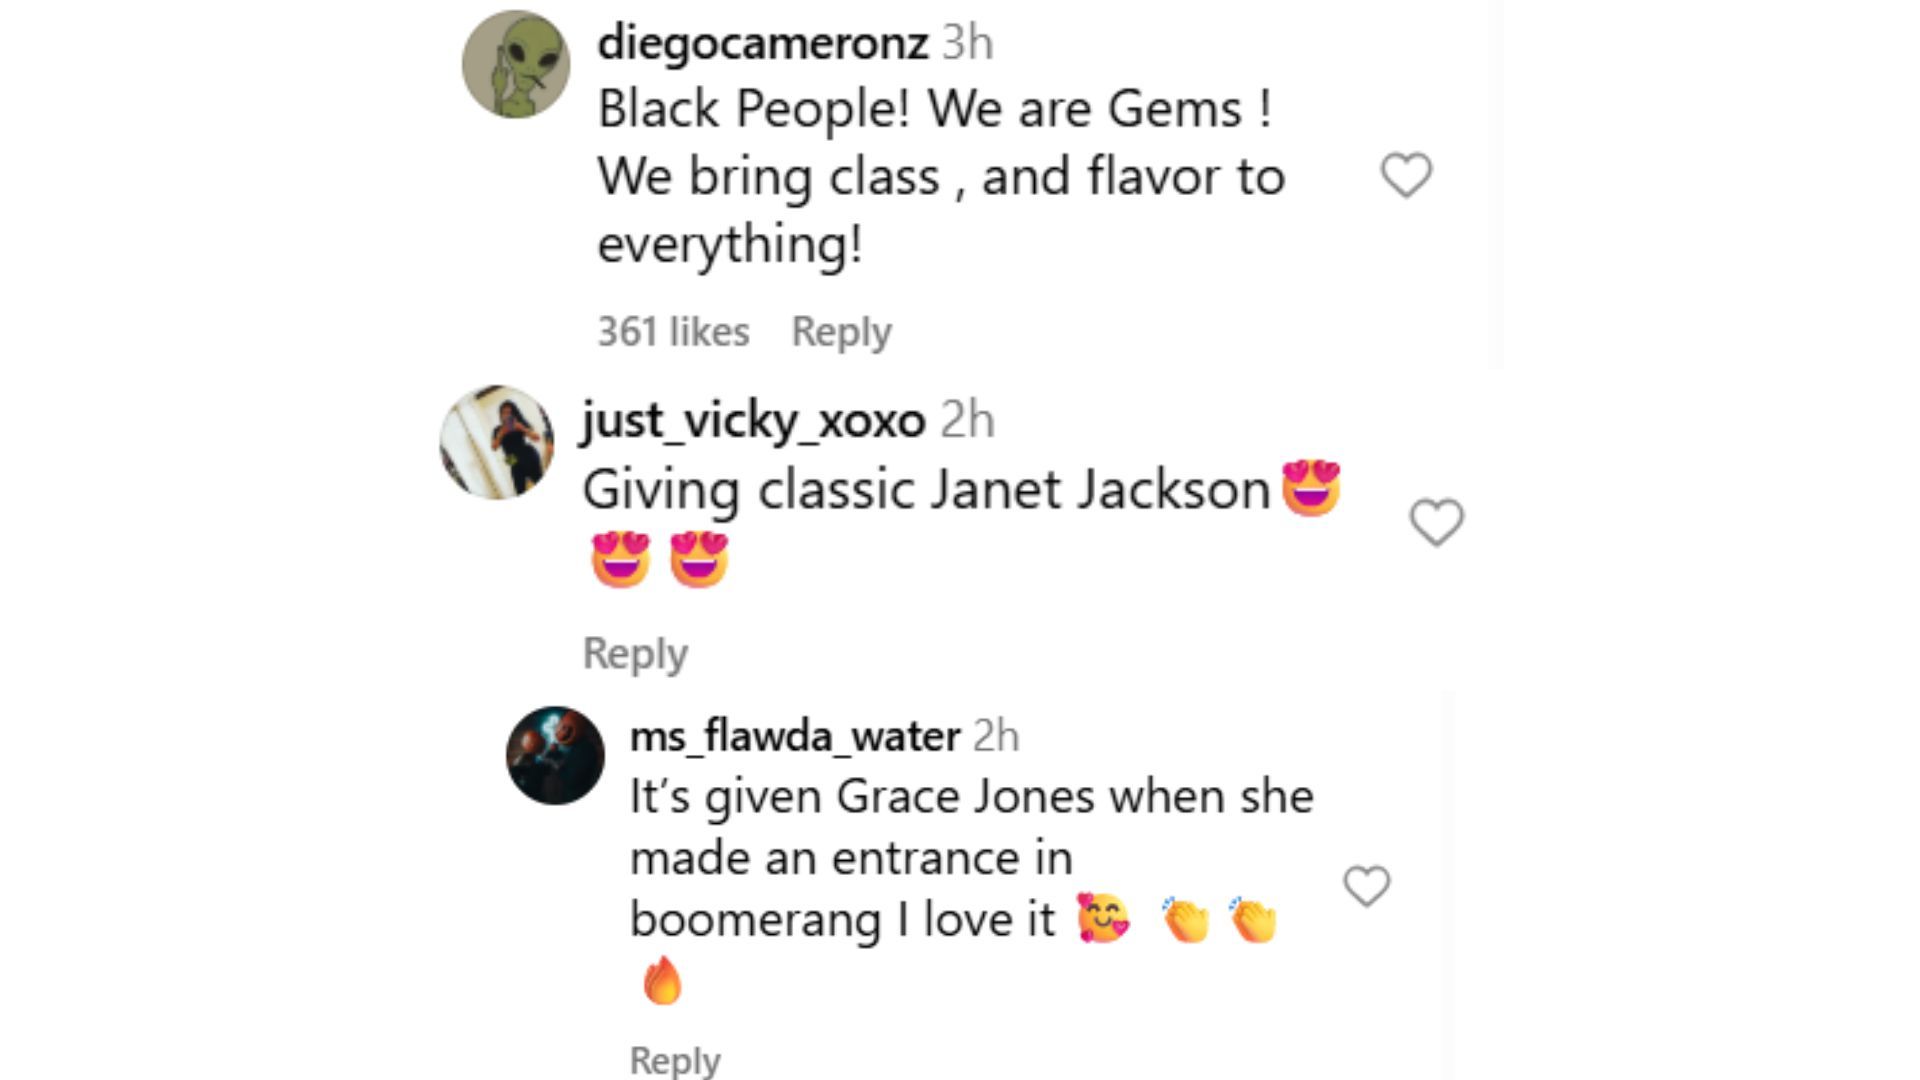Image resolution: width=1920 pixels, height=1080 pixels.
Task: Open just_vicky_xoxo's profile picture
Action: (x=497, y=441)
